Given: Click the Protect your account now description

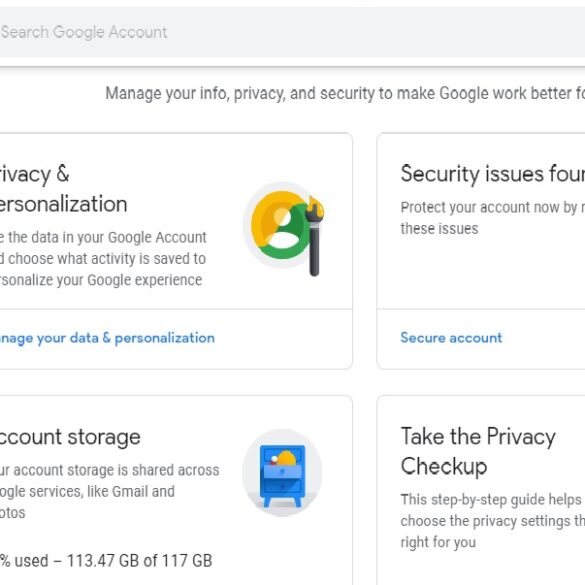Looking at the screenshot, I should point(492,218).
